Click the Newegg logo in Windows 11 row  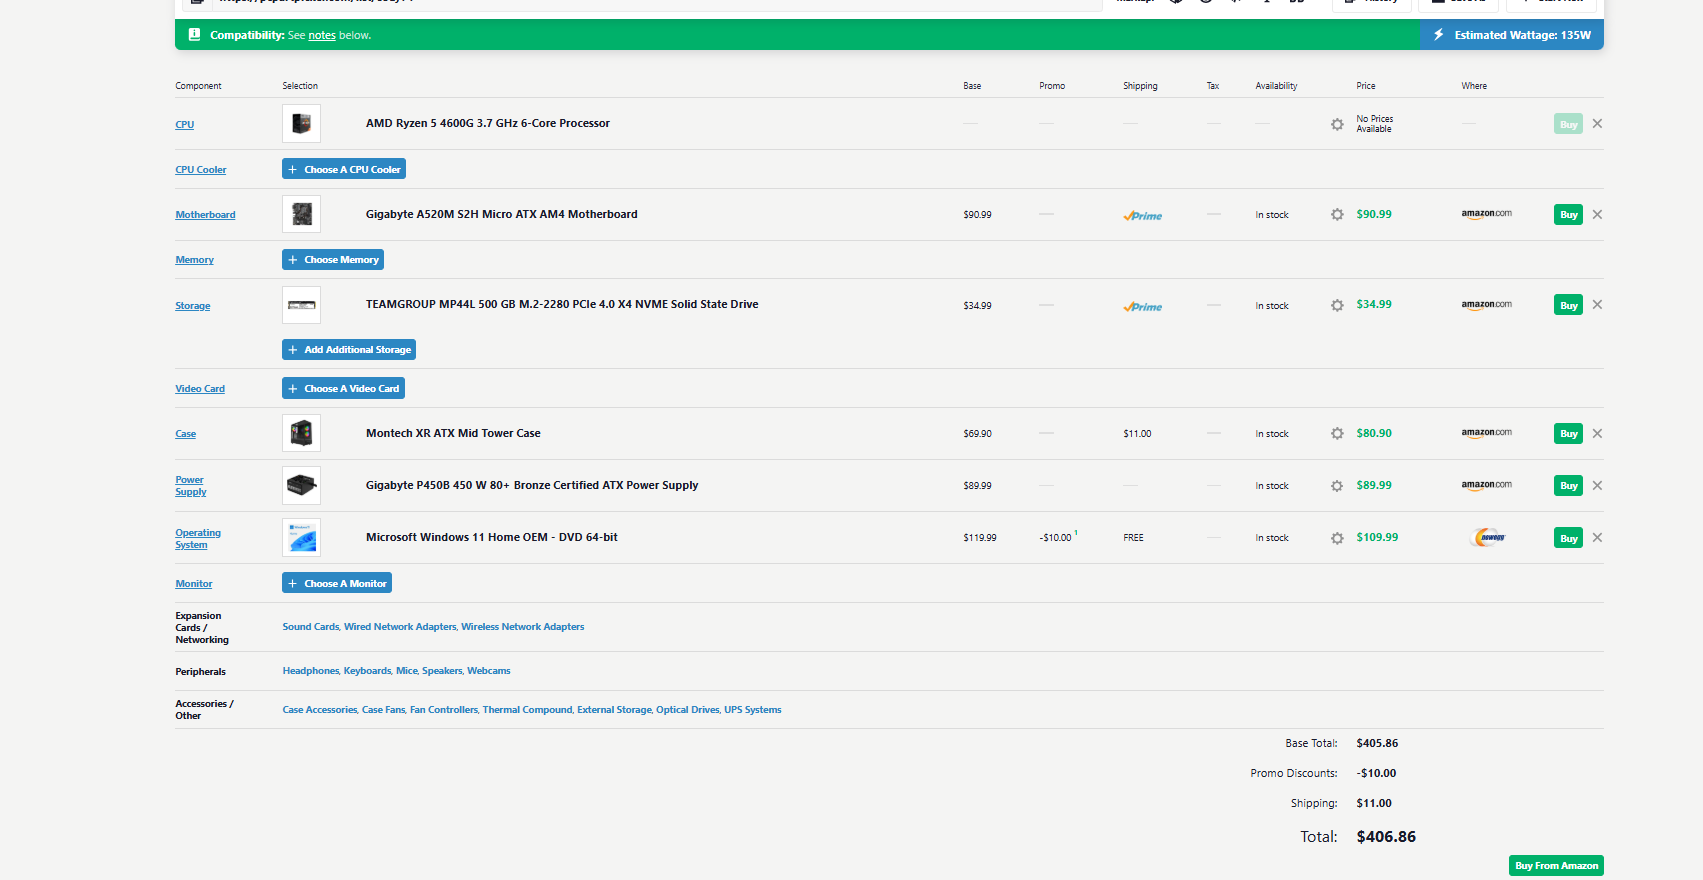(1489, 538)
